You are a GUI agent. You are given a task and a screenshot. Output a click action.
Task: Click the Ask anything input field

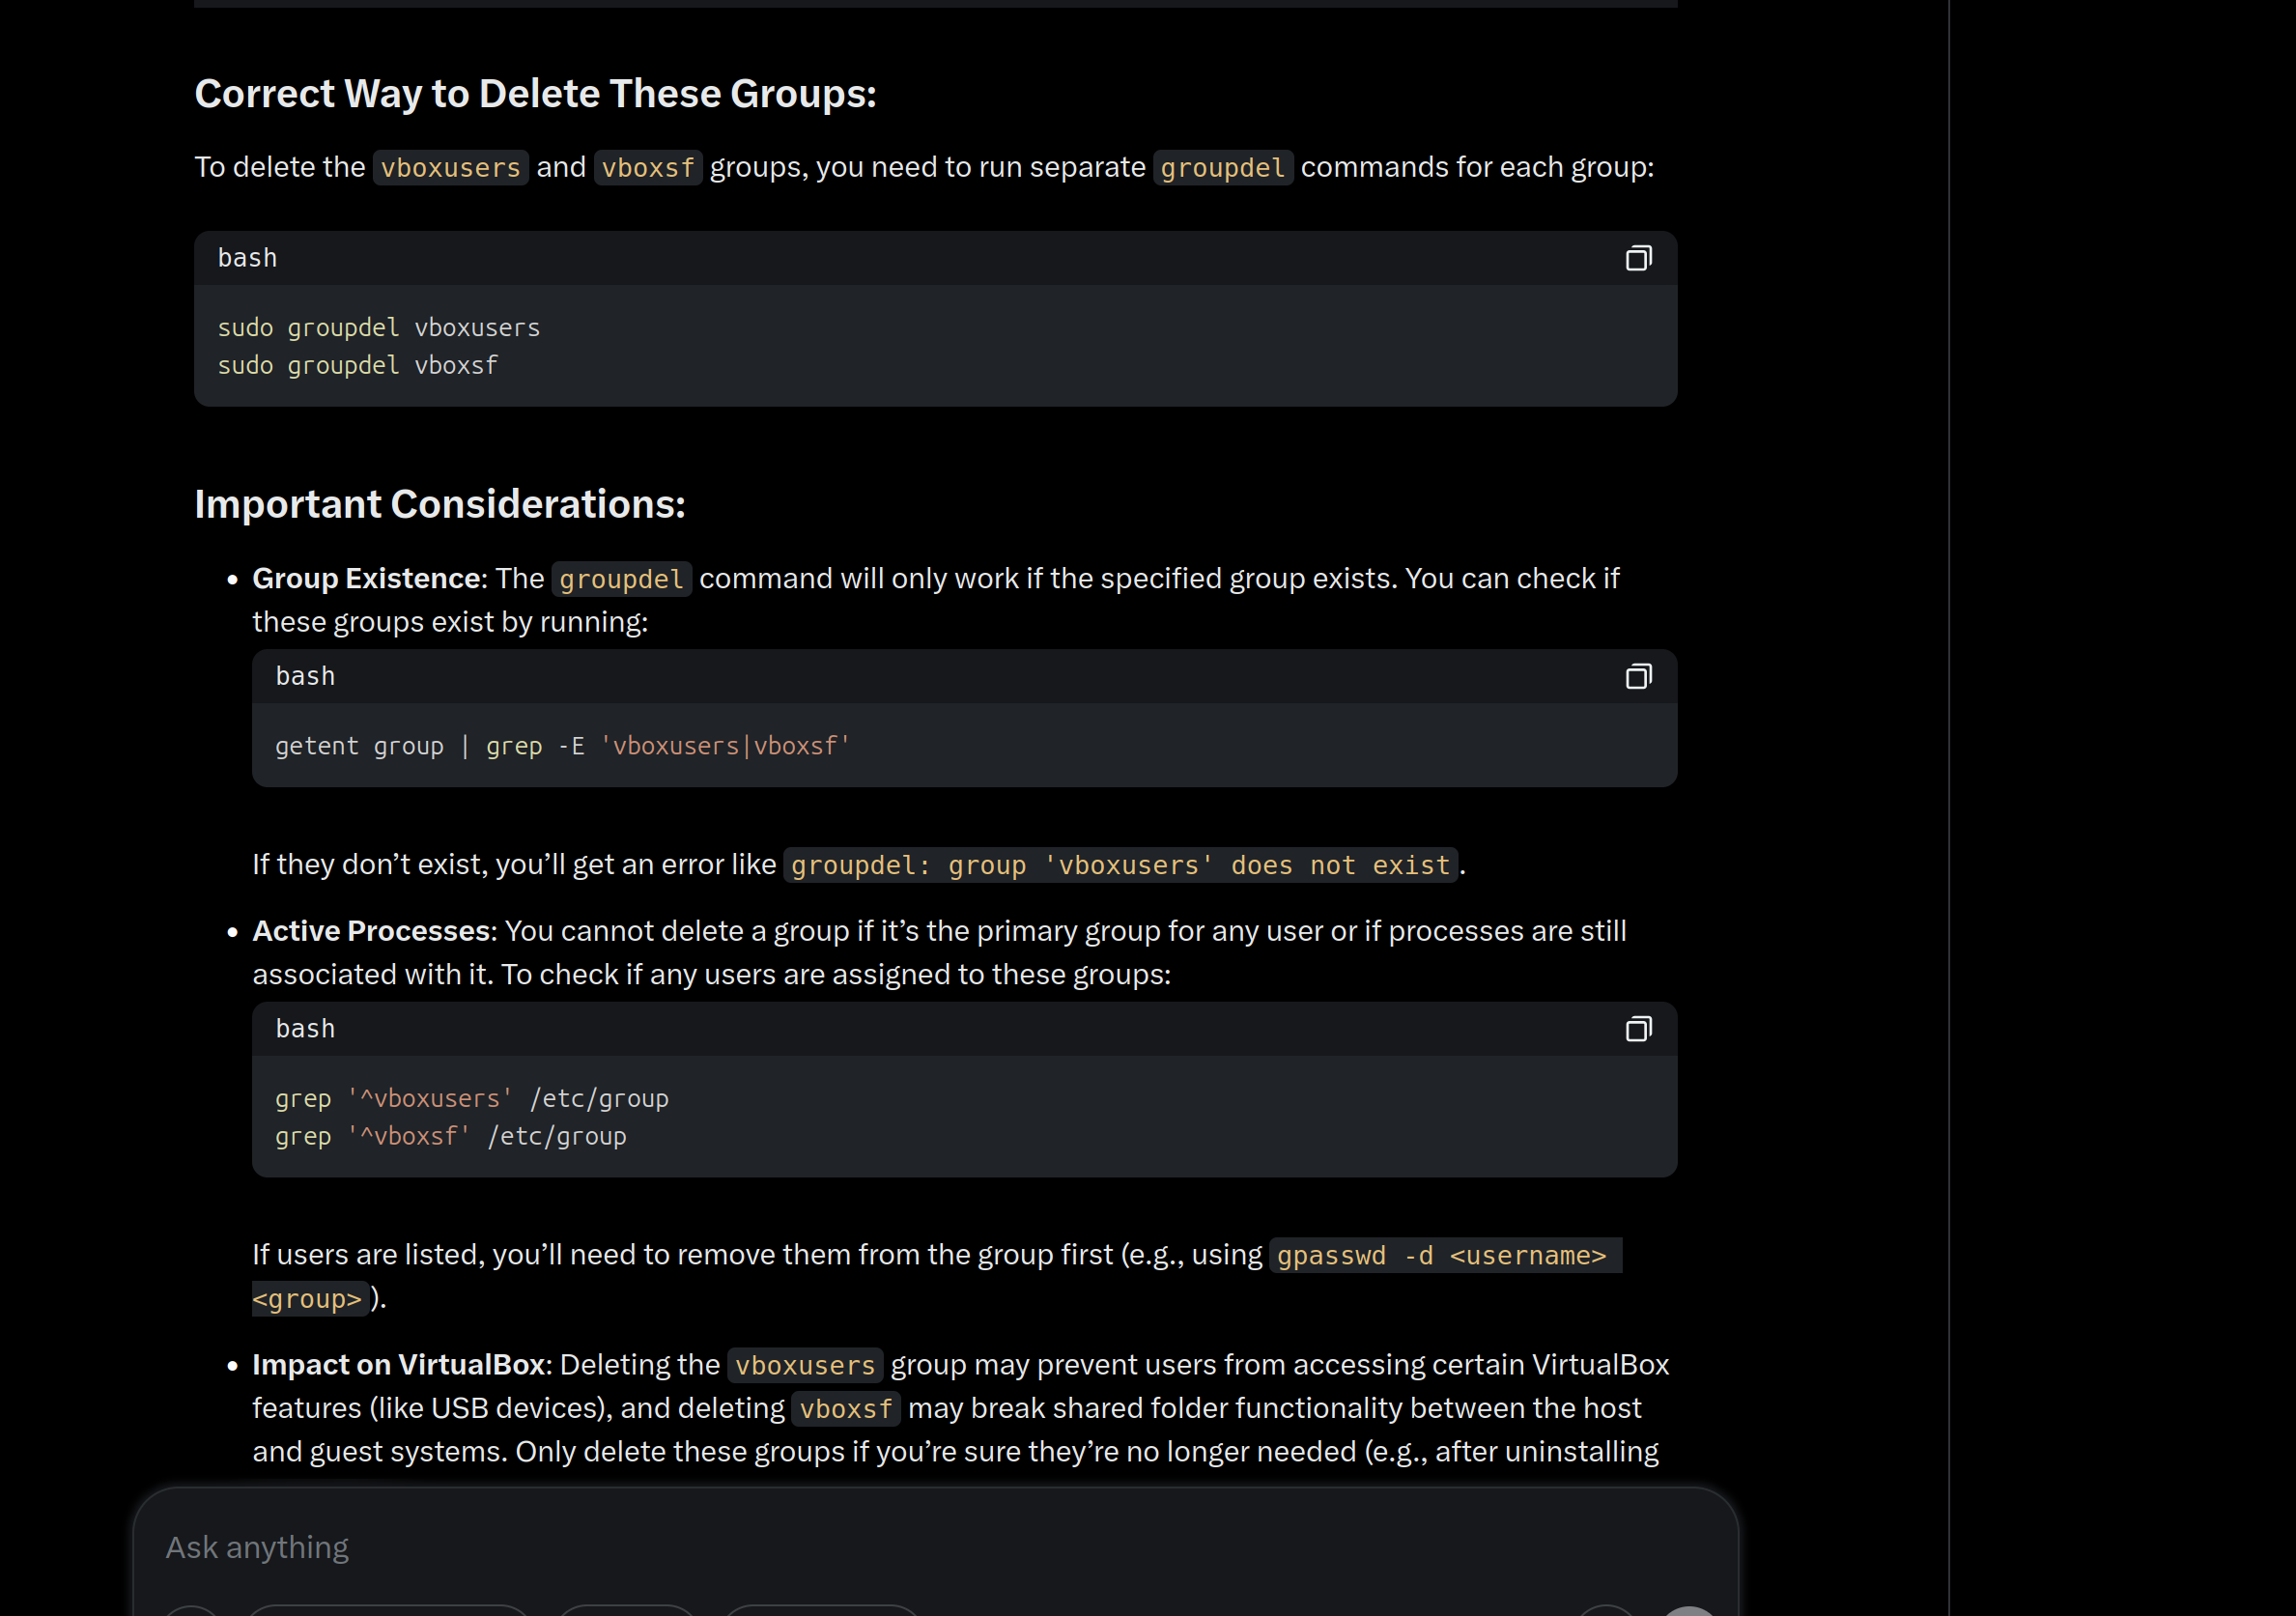tap(900, 1547)
